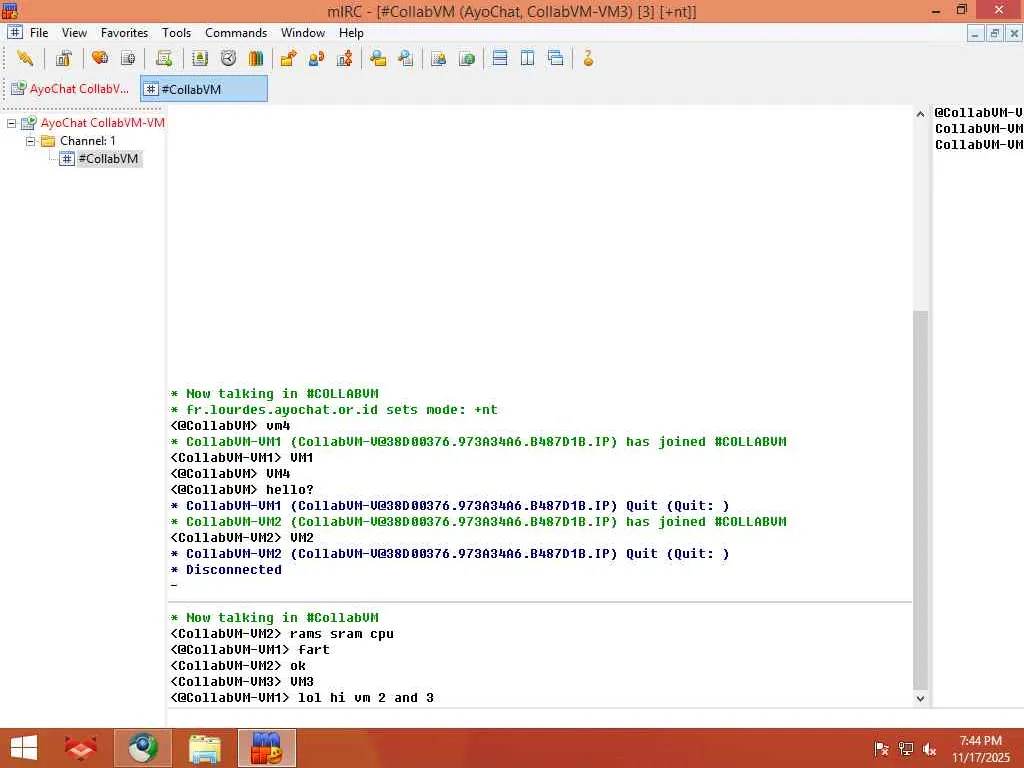Open the Address Book toolbar icon
Viewport: 1024px width, 768px height.
[x=200, y=58]
